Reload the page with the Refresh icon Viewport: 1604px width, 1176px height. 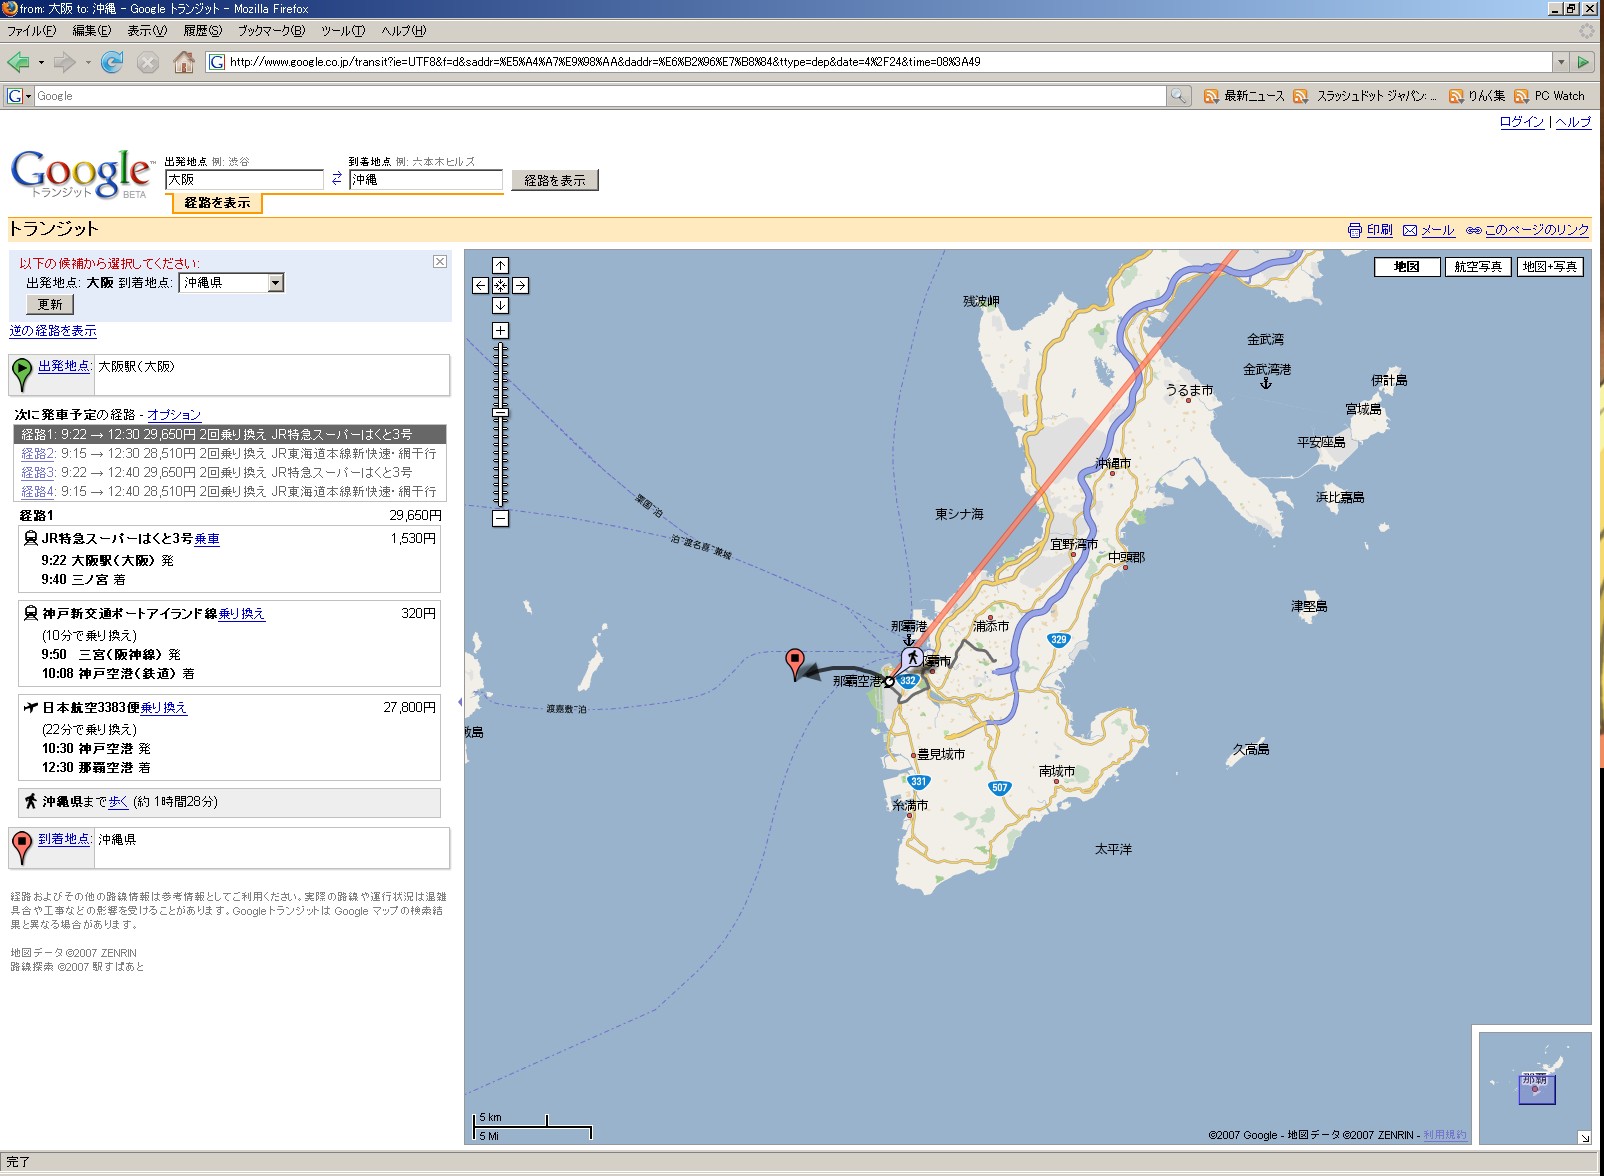[x=112, y=62]
